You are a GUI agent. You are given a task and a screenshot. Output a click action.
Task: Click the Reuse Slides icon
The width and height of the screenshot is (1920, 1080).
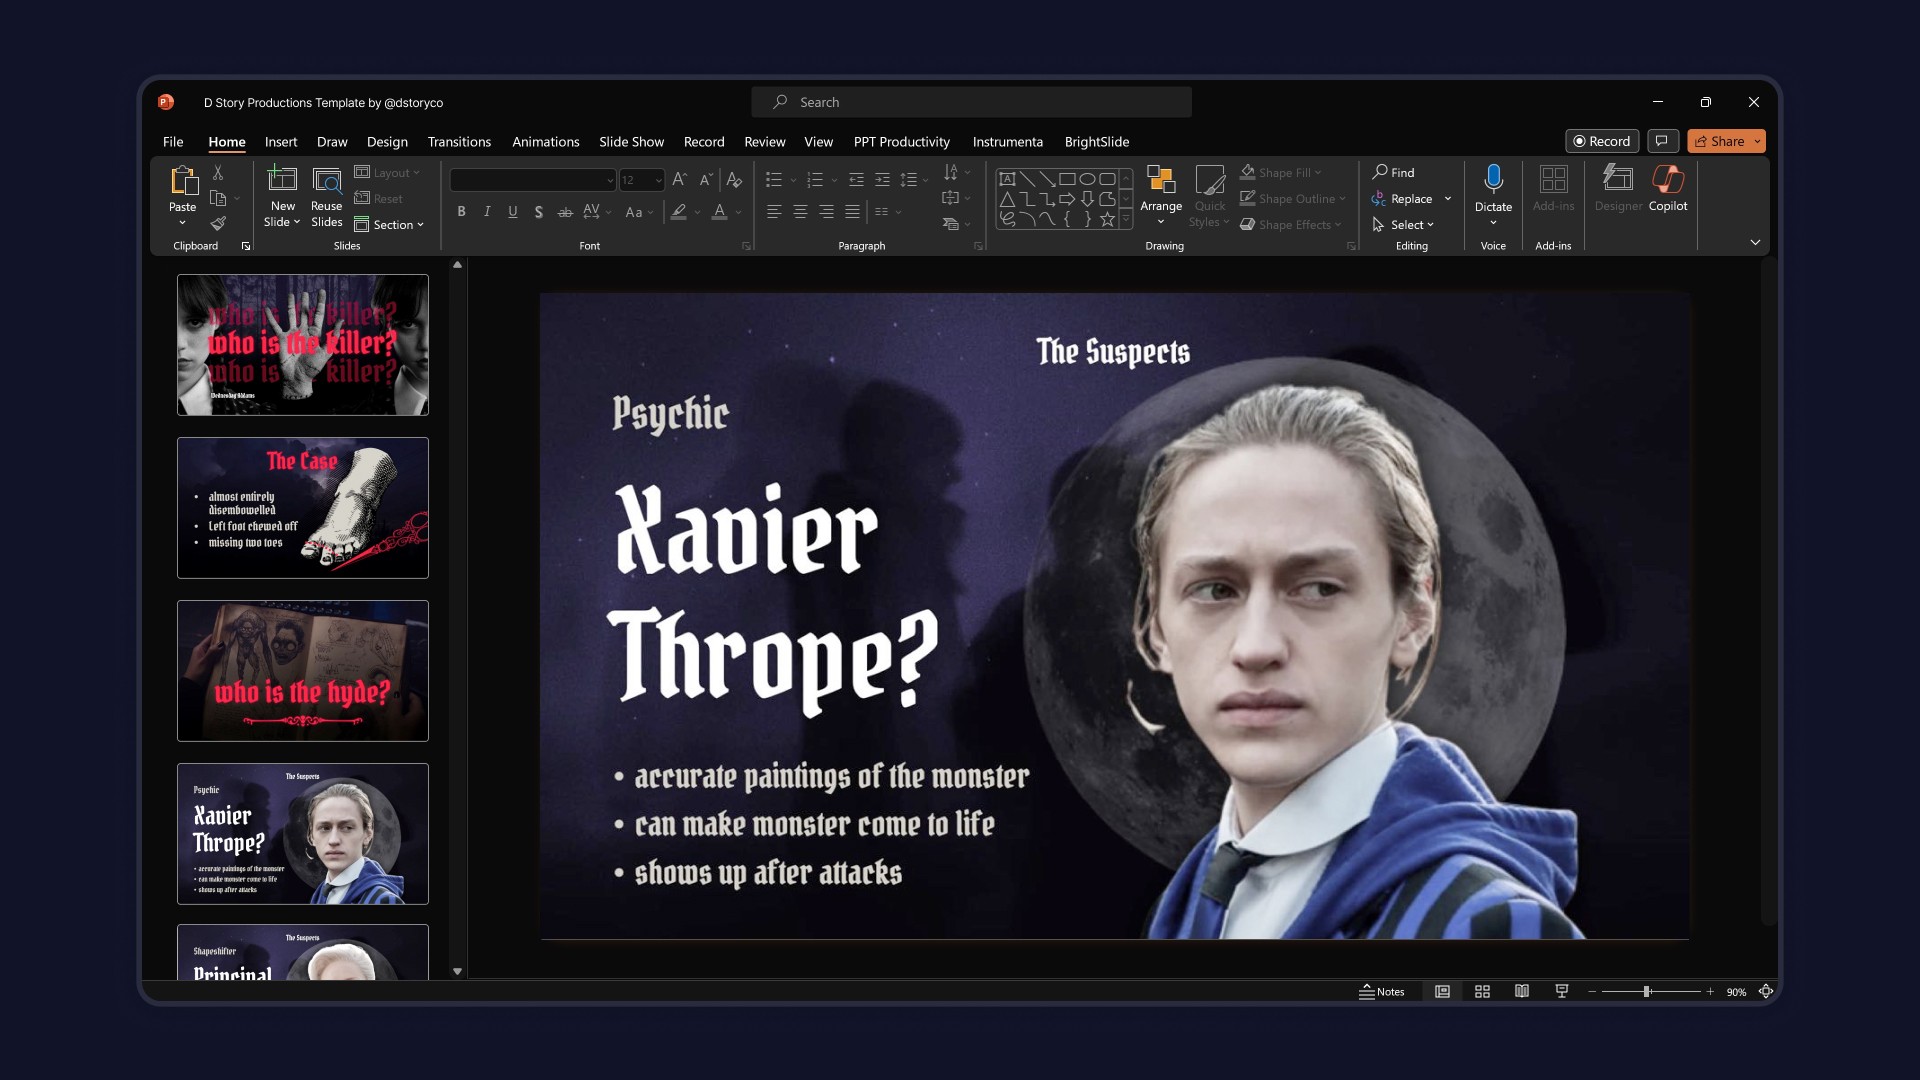pyautogui.click(x=326, y=181)
